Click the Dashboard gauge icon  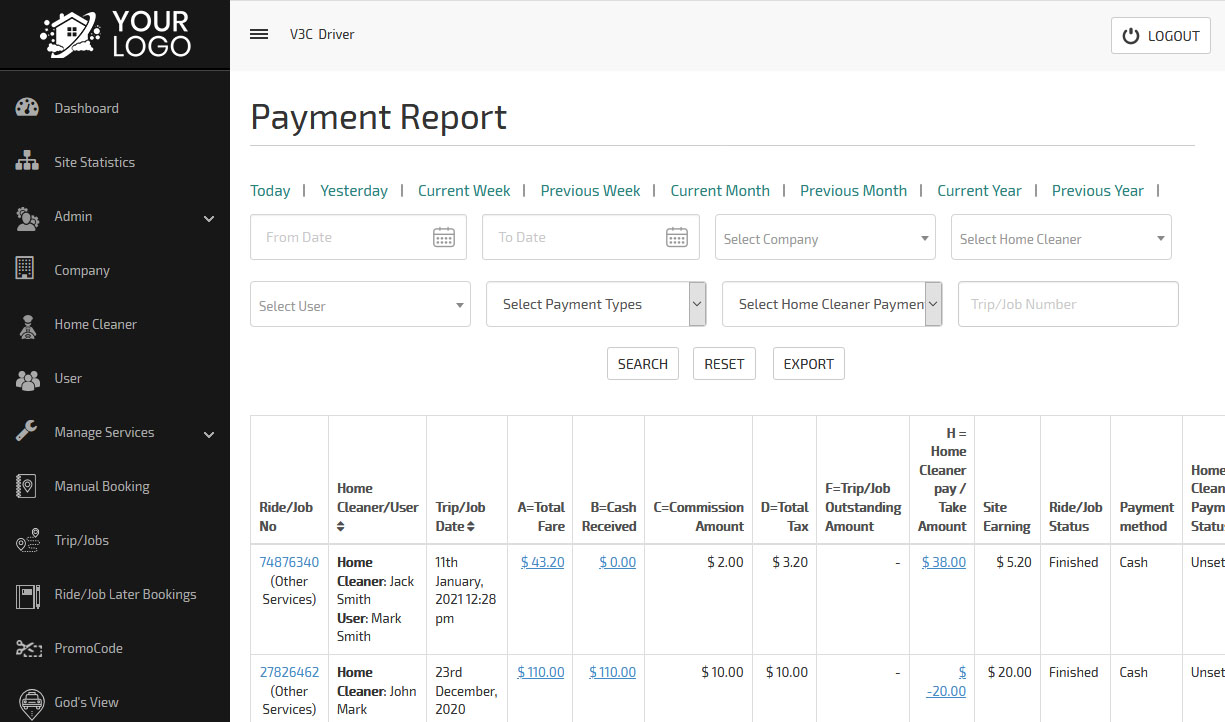27,108
